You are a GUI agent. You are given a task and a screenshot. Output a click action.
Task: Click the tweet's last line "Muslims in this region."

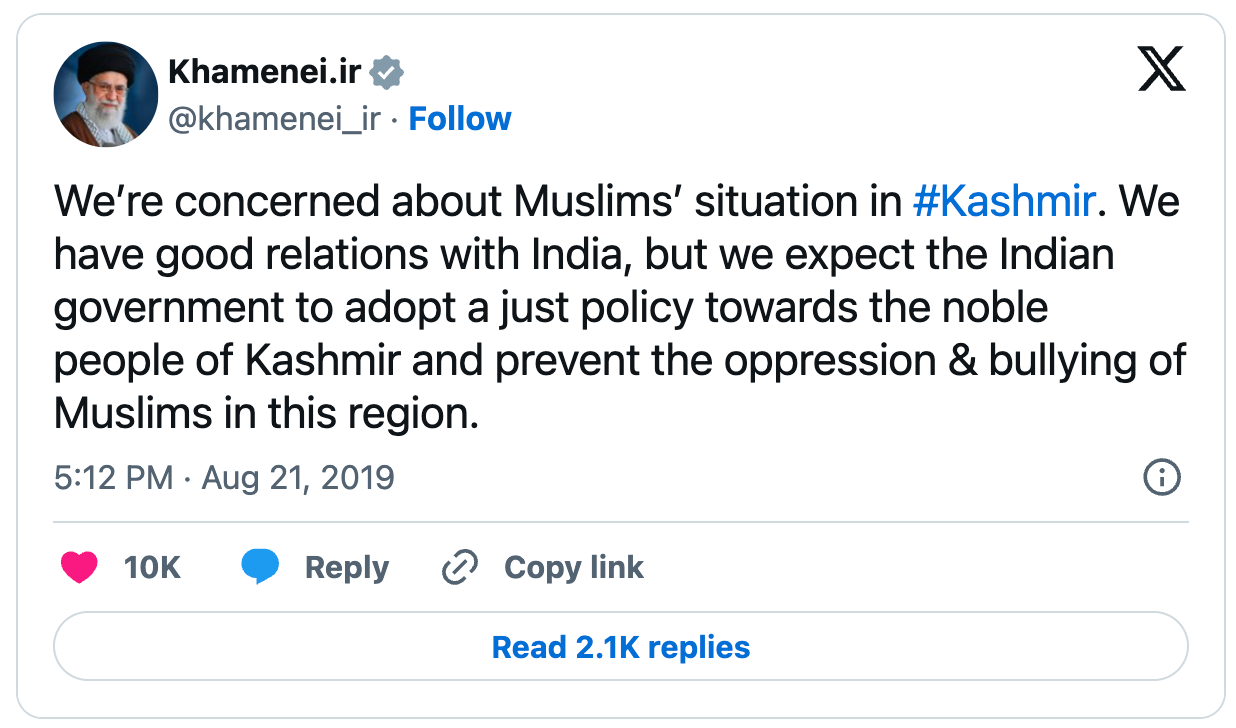[x=266, y=413]
